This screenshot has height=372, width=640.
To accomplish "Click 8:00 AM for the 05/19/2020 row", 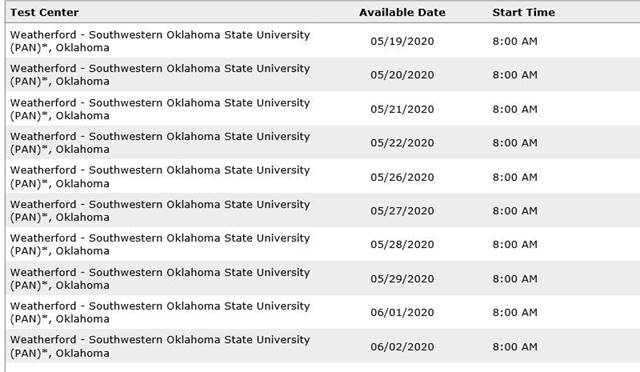I will pyautogui.click(x=515, y=41).
